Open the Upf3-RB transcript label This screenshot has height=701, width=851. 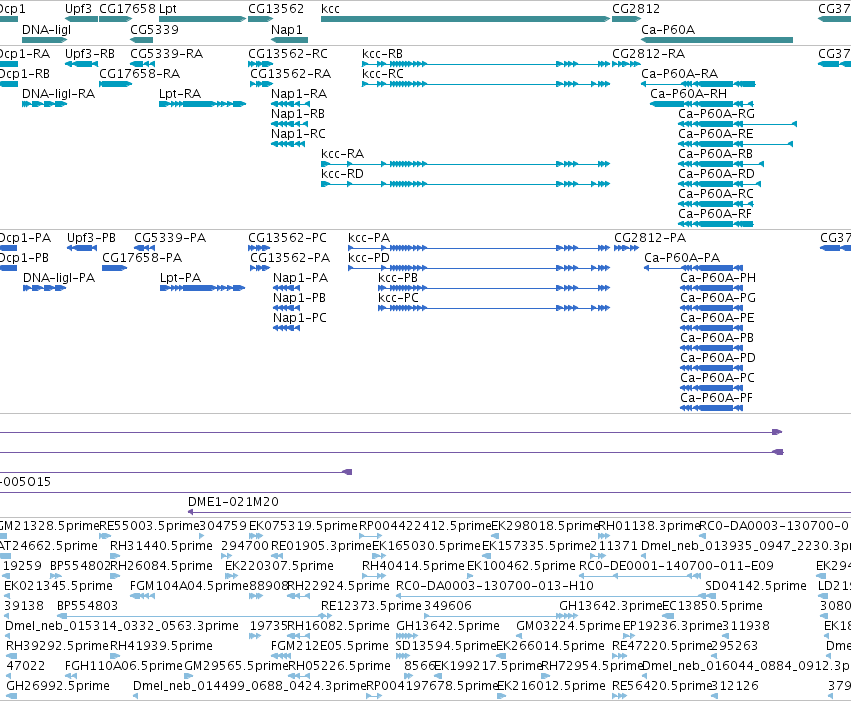(90, 54)
